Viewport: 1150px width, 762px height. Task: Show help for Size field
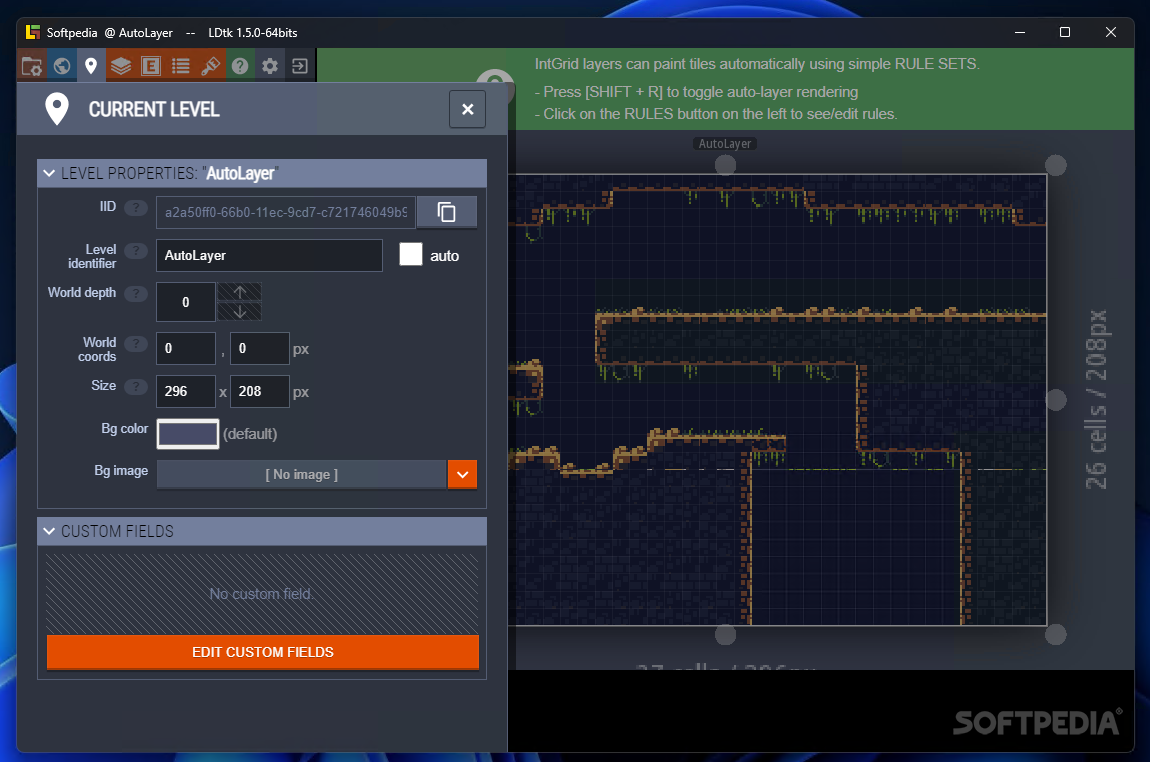pyautogui.click(x=136, y=387)
